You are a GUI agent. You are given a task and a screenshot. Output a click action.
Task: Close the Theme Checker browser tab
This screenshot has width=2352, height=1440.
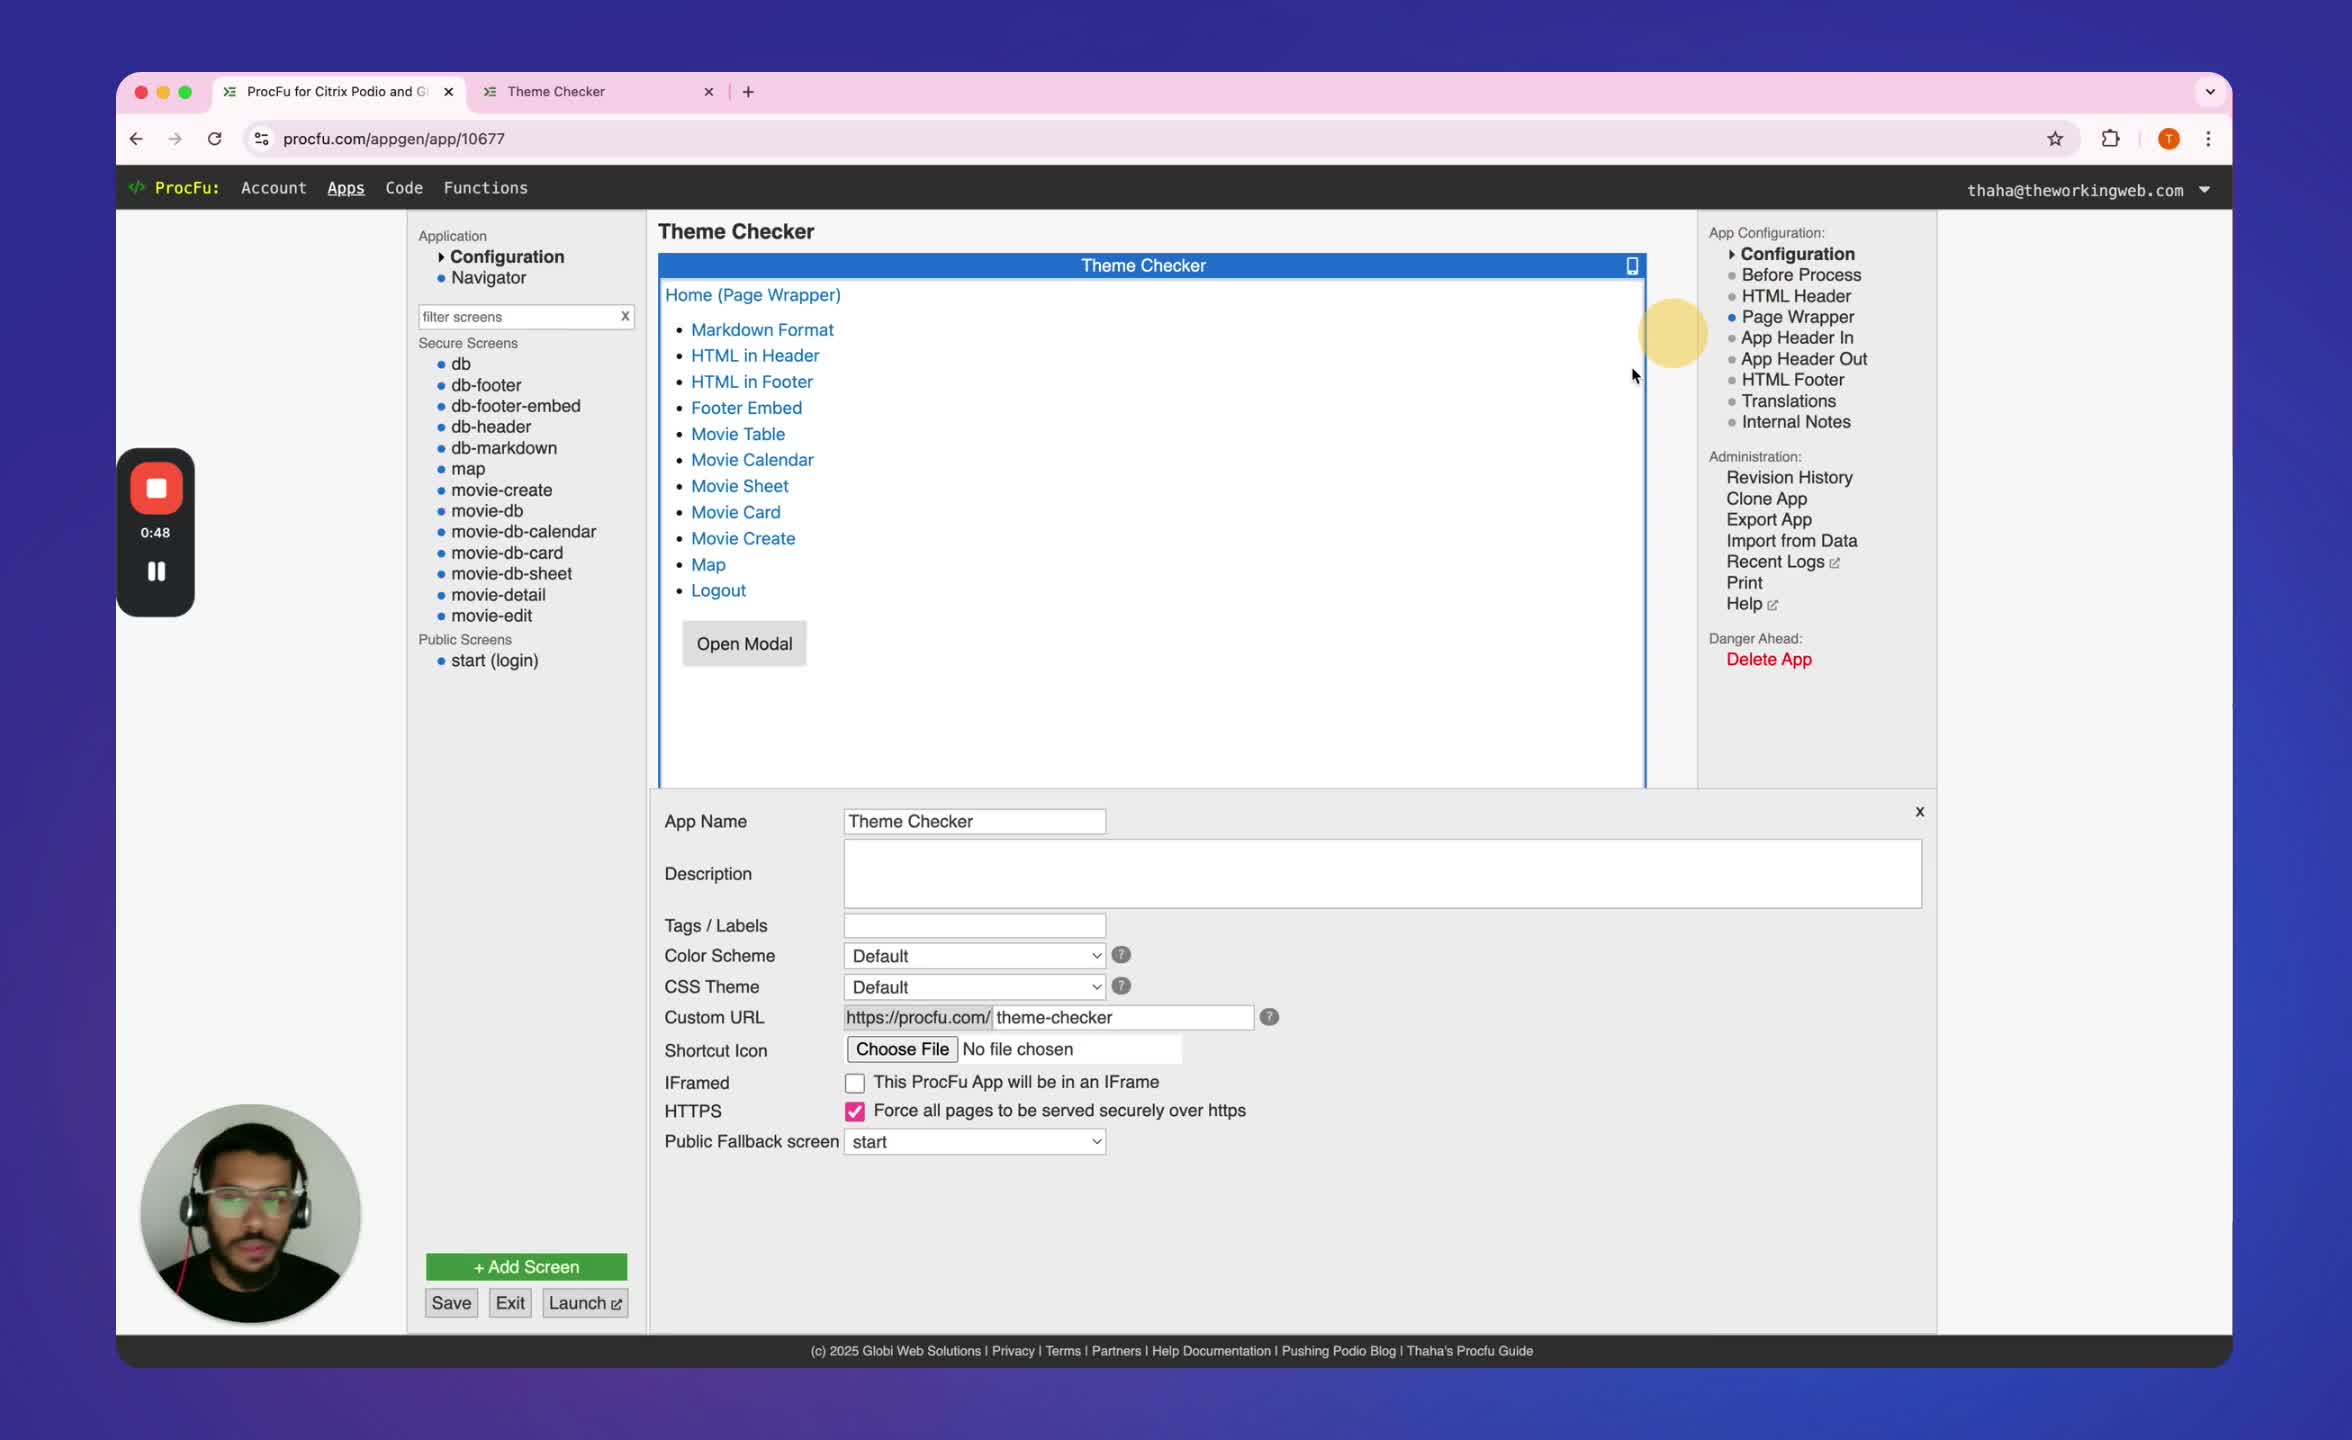point(708,92)
